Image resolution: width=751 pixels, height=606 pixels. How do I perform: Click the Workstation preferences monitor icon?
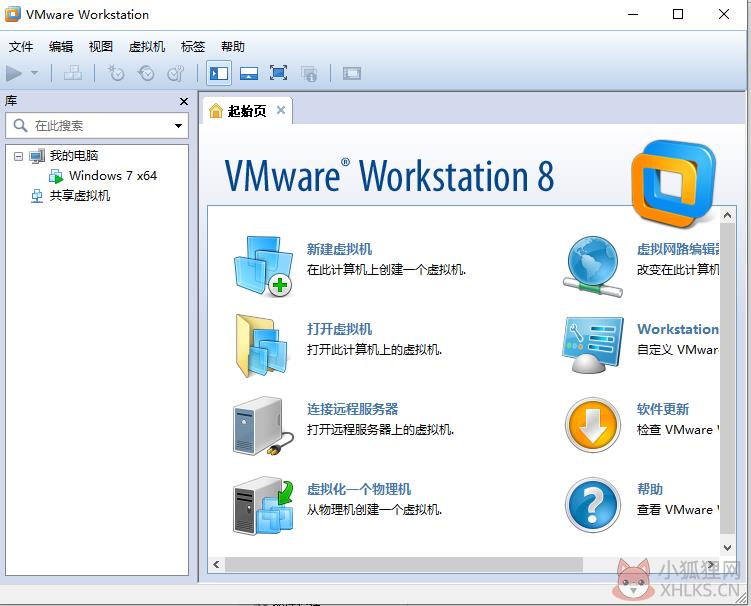pos(593,345)
